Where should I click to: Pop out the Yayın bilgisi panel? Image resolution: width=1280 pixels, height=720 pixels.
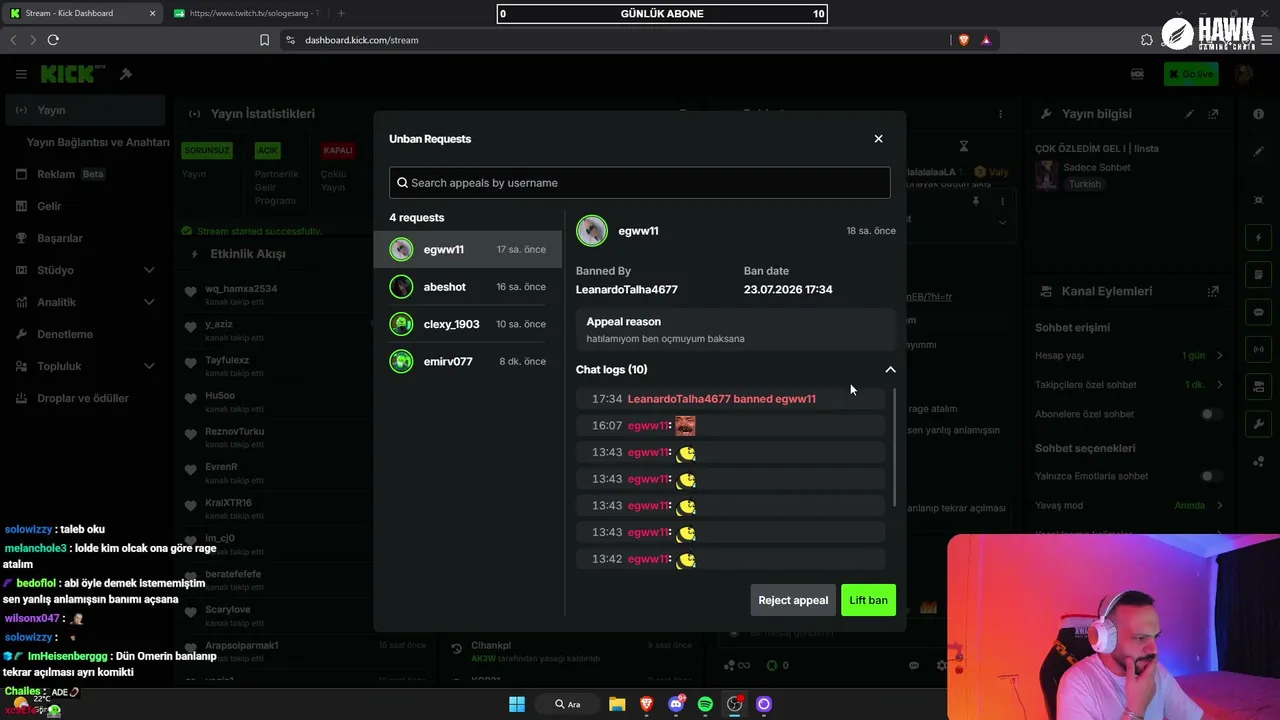1213,114
